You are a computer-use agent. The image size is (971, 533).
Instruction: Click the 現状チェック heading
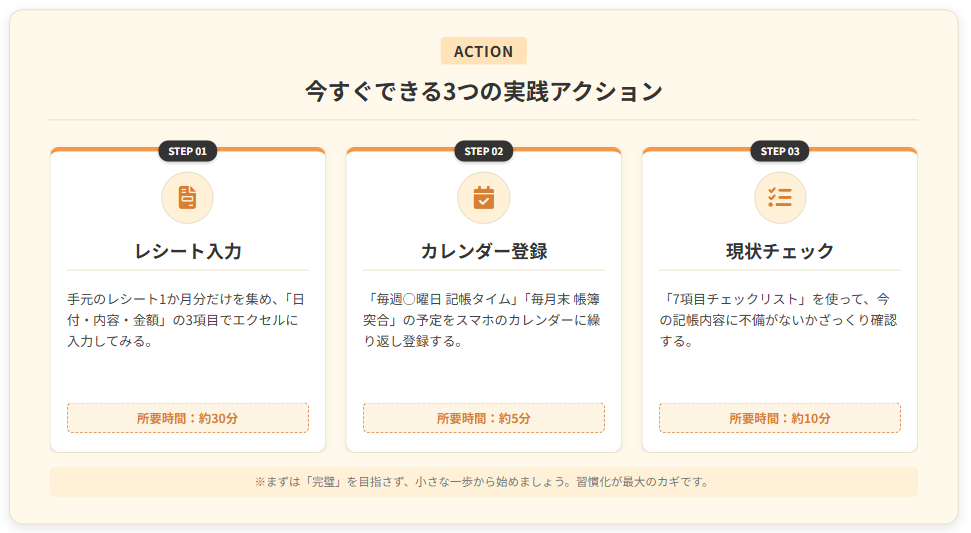[780, 251]
